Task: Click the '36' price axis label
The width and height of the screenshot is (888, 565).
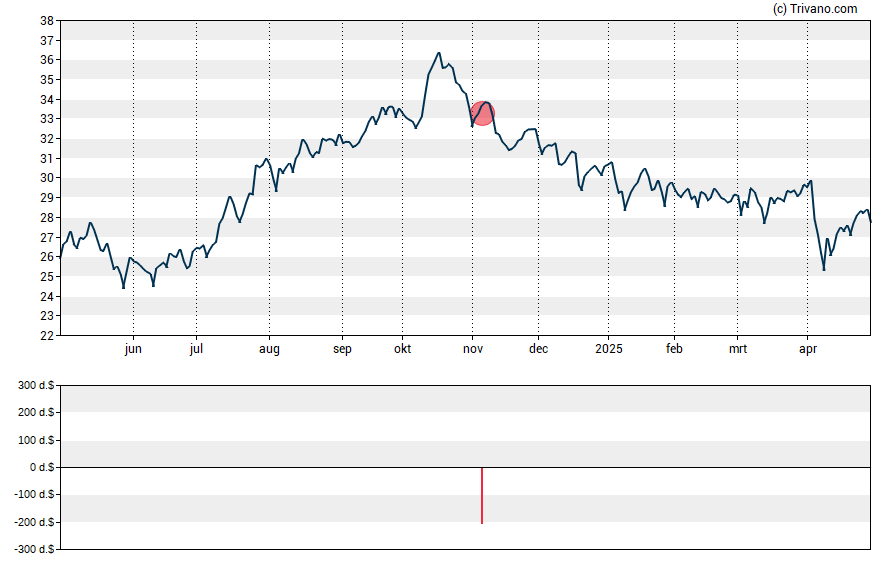Action: click(x=47, y=60)
